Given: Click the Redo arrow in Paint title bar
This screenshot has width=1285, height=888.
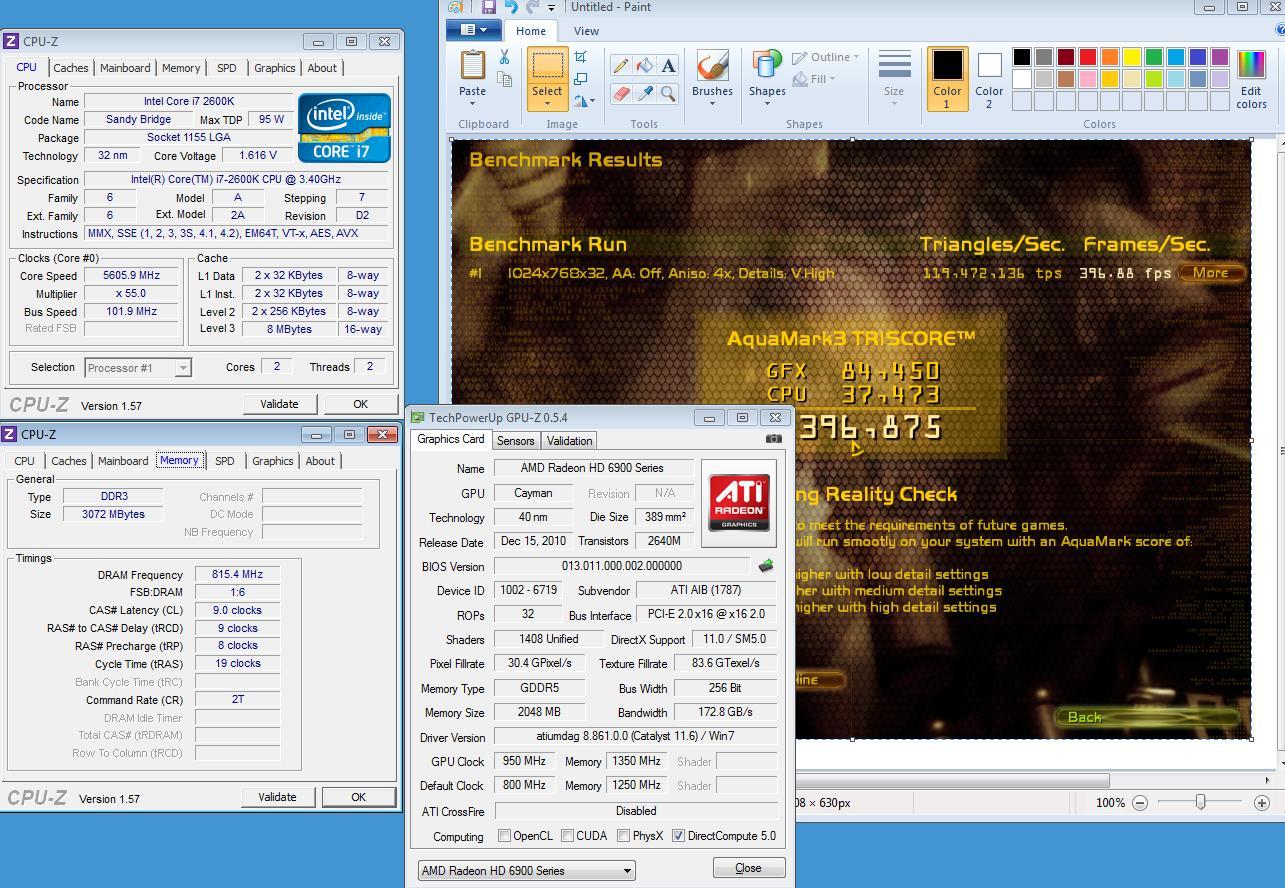Looking at the screenshot, I should [532, 7].
